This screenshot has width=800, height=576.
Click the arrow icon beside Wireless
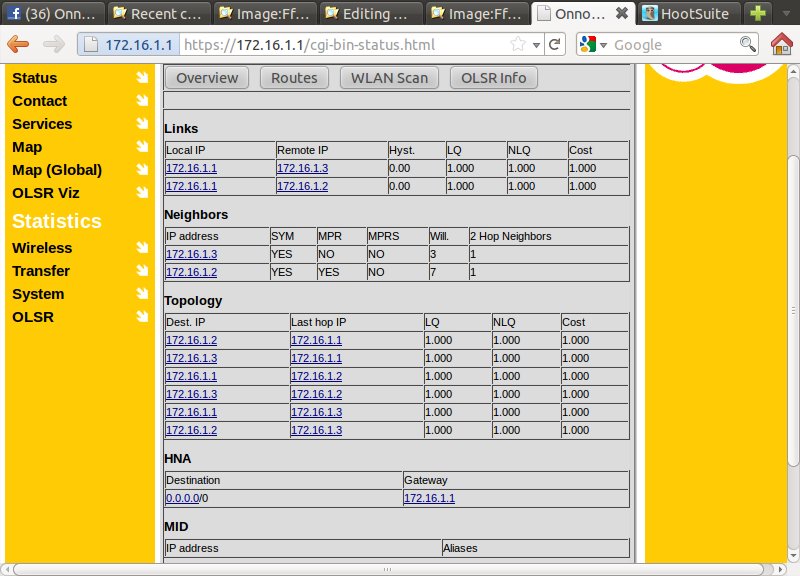(x=142, y=248)
